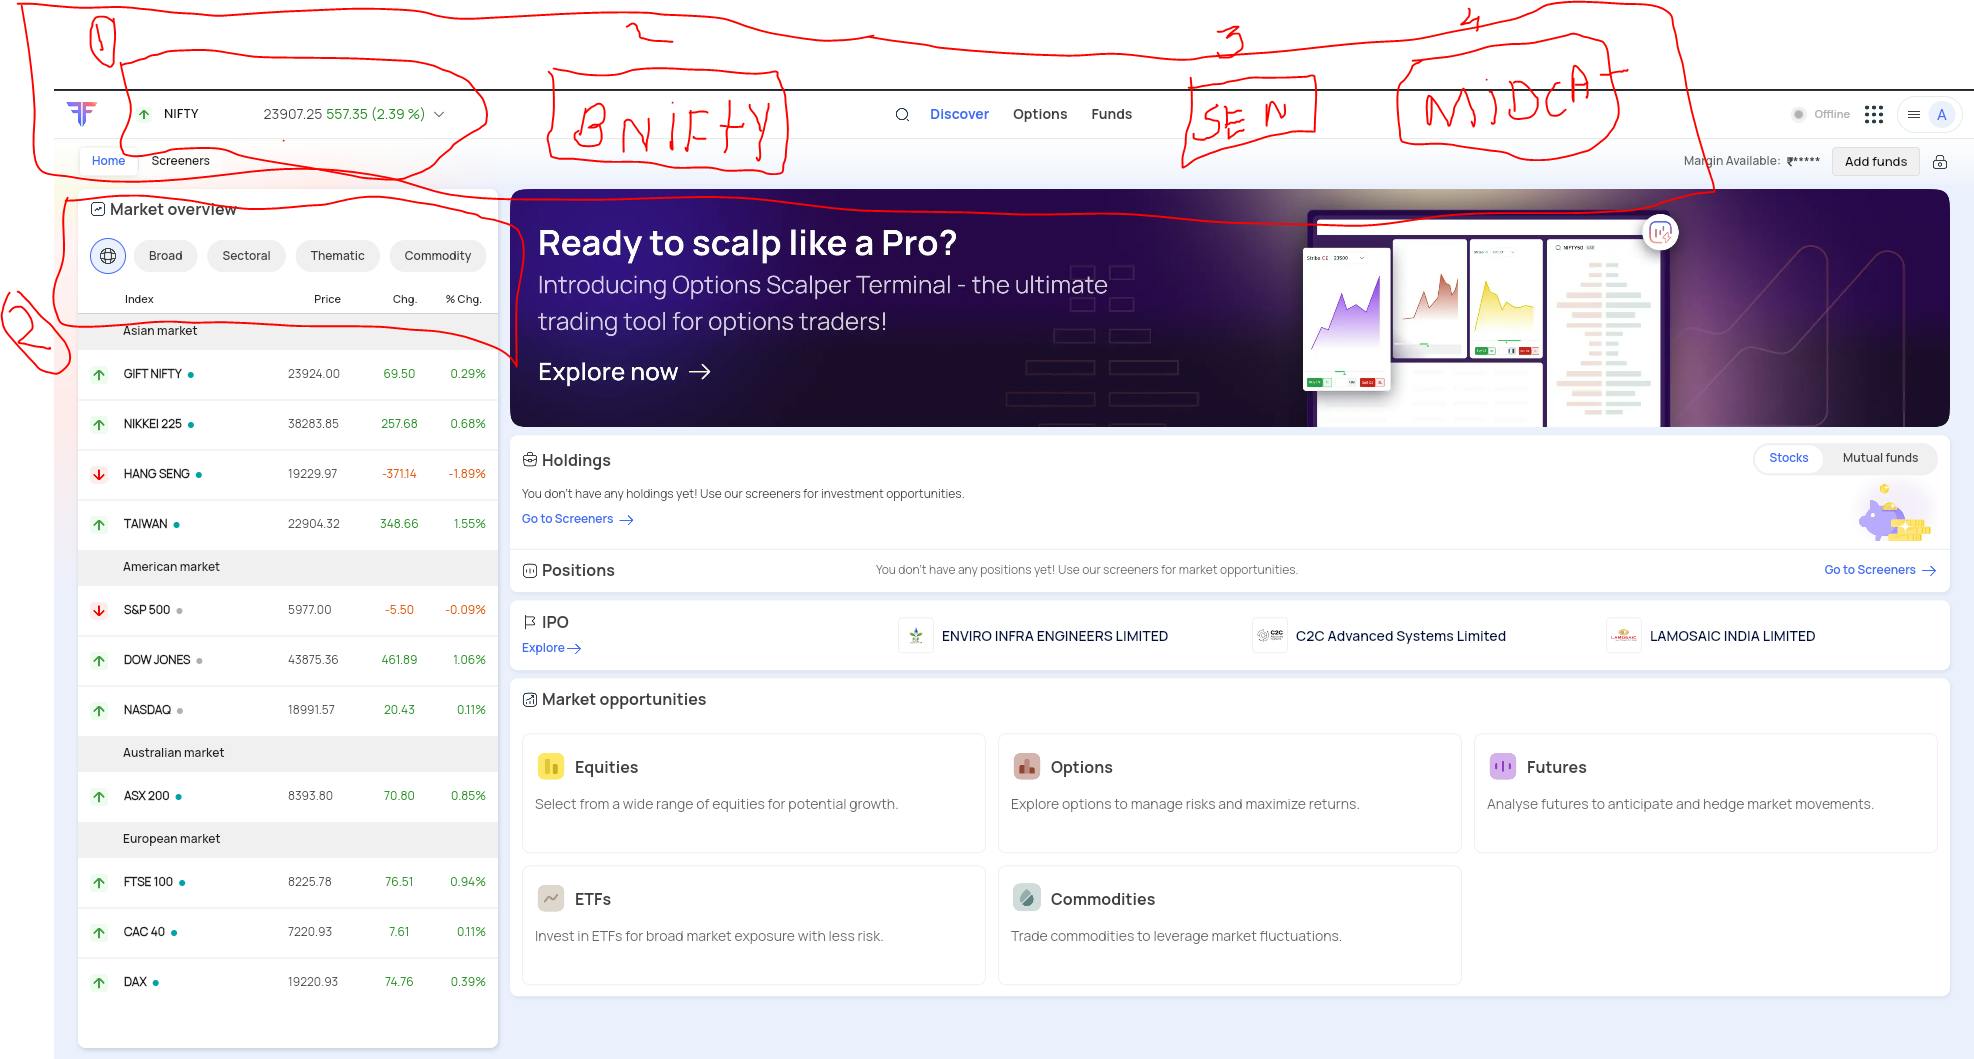Open the Discover section
Screen dimensions: 1974x1059
coord(959,114)
